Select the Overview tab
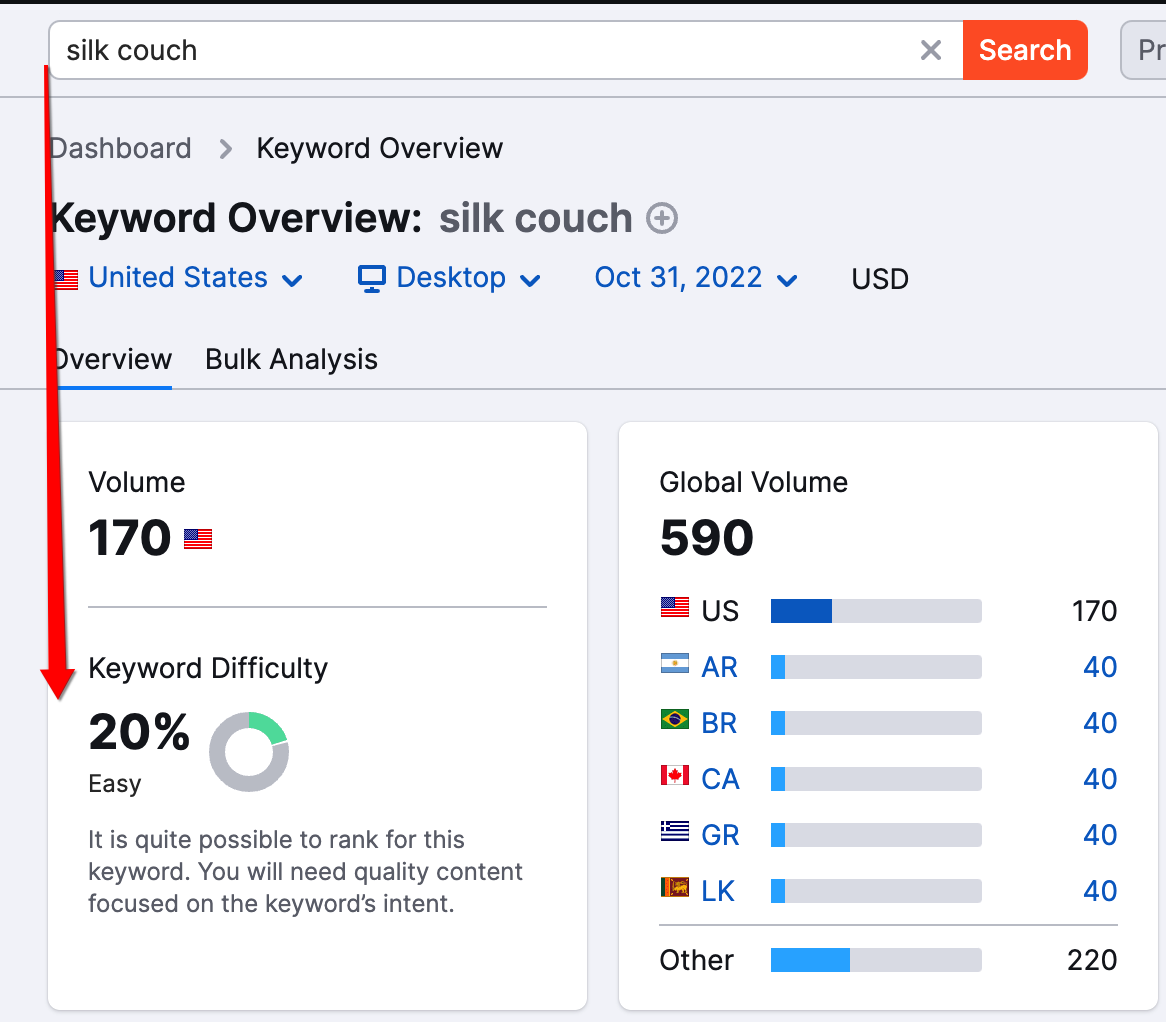 tap(112, 360)
